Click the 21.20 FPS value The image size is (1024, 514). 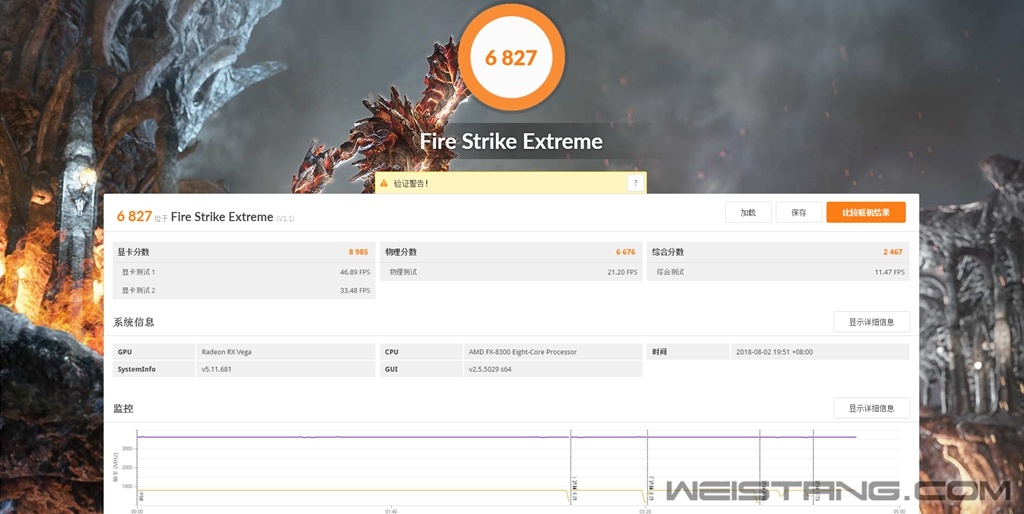click(622, 272)
